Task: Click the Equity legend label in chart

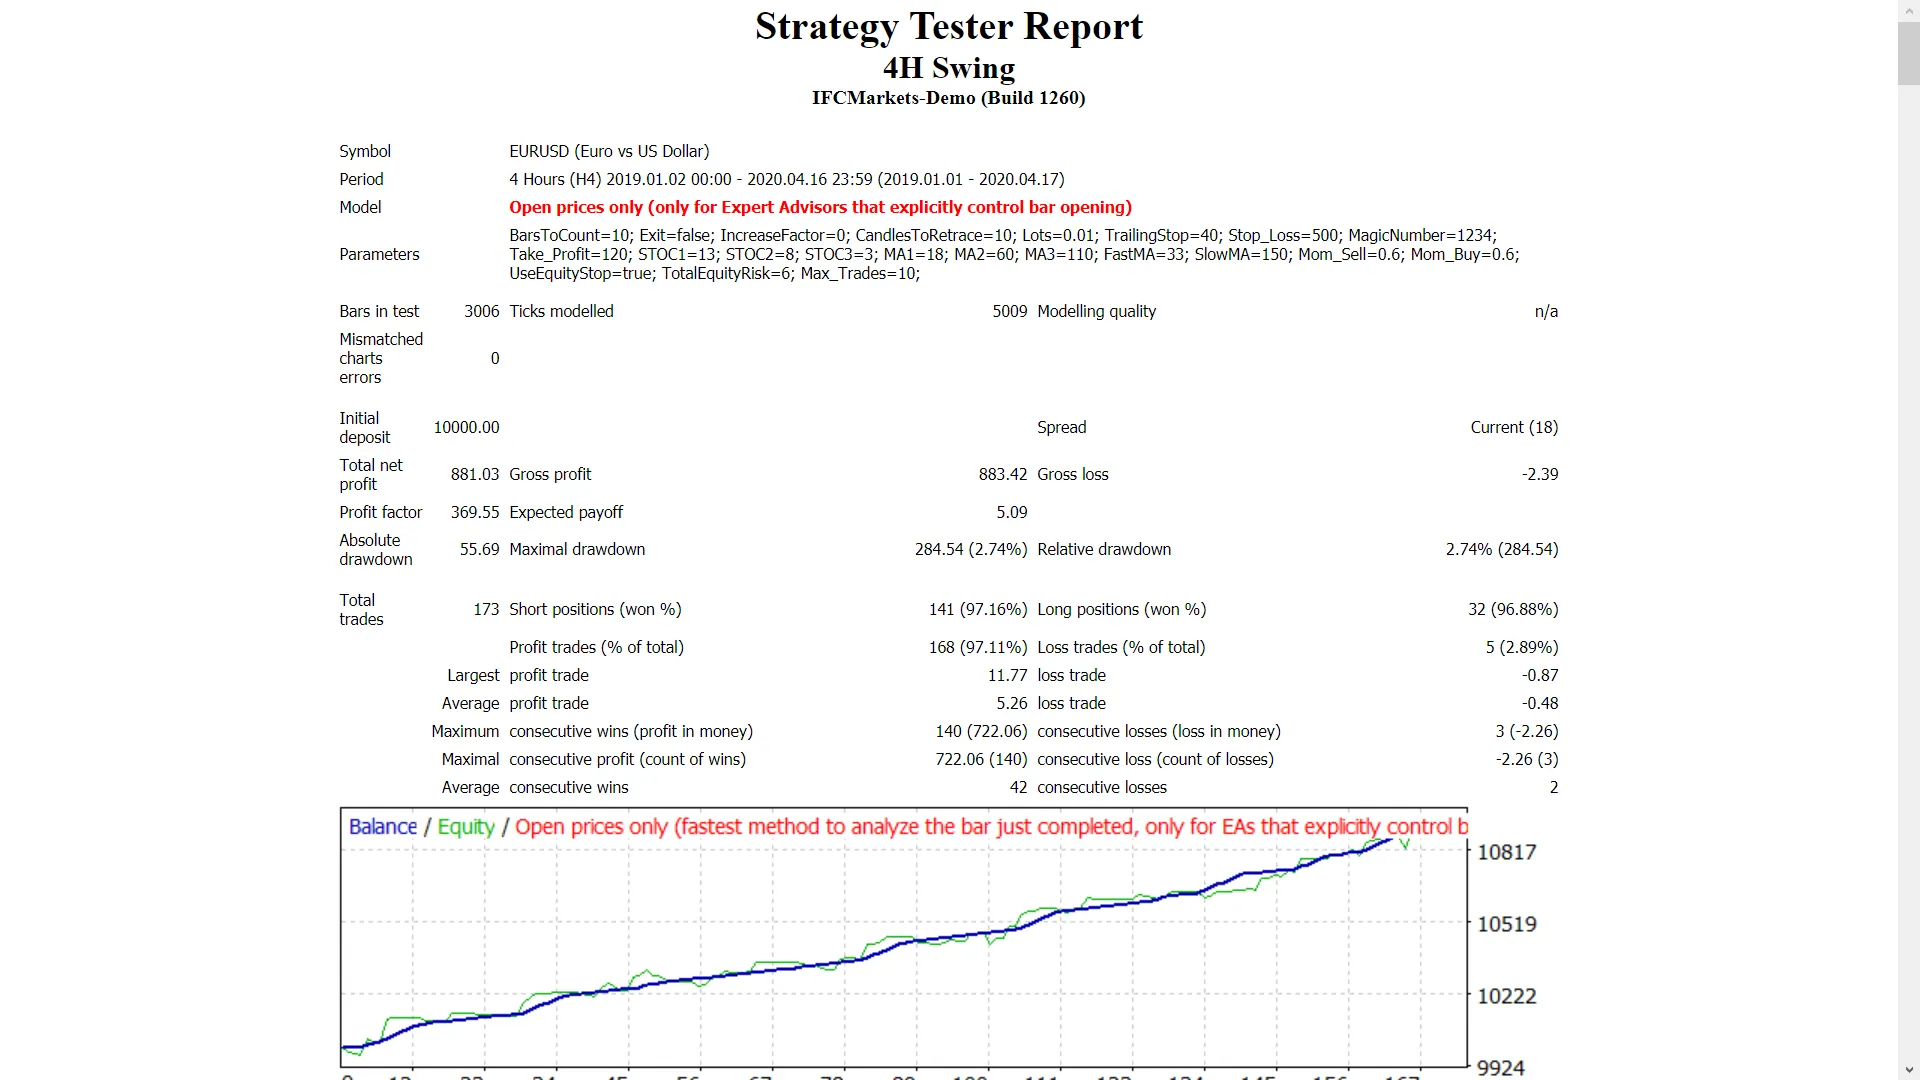Action: pos(466,827)
